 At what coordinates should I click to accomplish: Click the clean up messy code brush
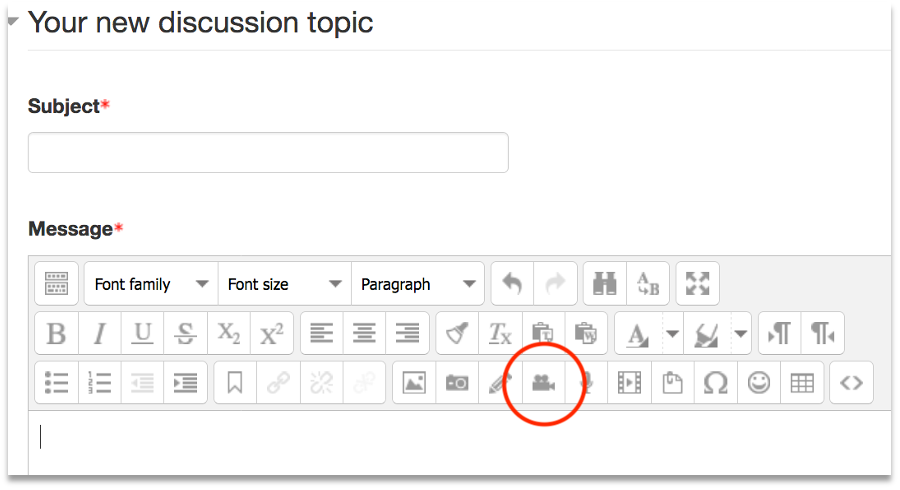(458, 333)
